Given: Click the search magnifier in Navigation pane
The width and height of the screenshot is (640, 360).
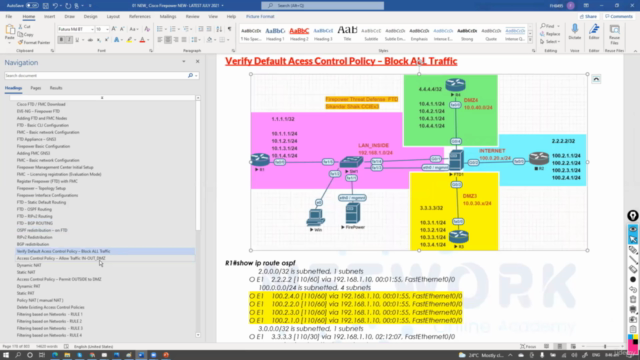Looking at the screenshot, I should (x=190, y=76).
